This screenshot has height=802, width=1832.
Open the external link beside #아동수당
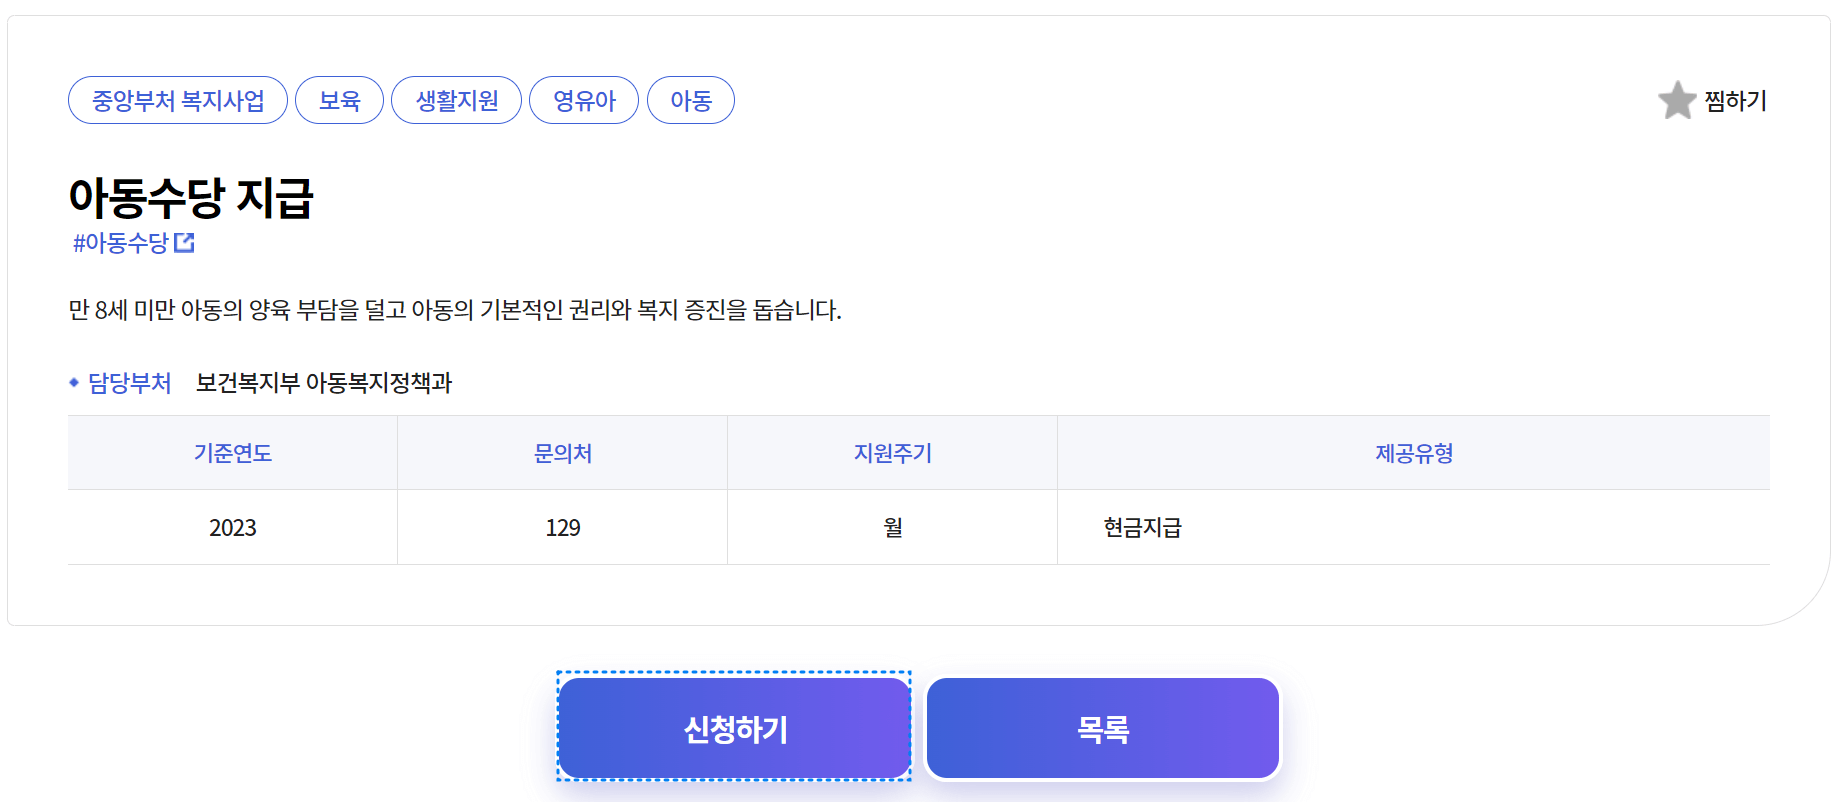[186, 241]
